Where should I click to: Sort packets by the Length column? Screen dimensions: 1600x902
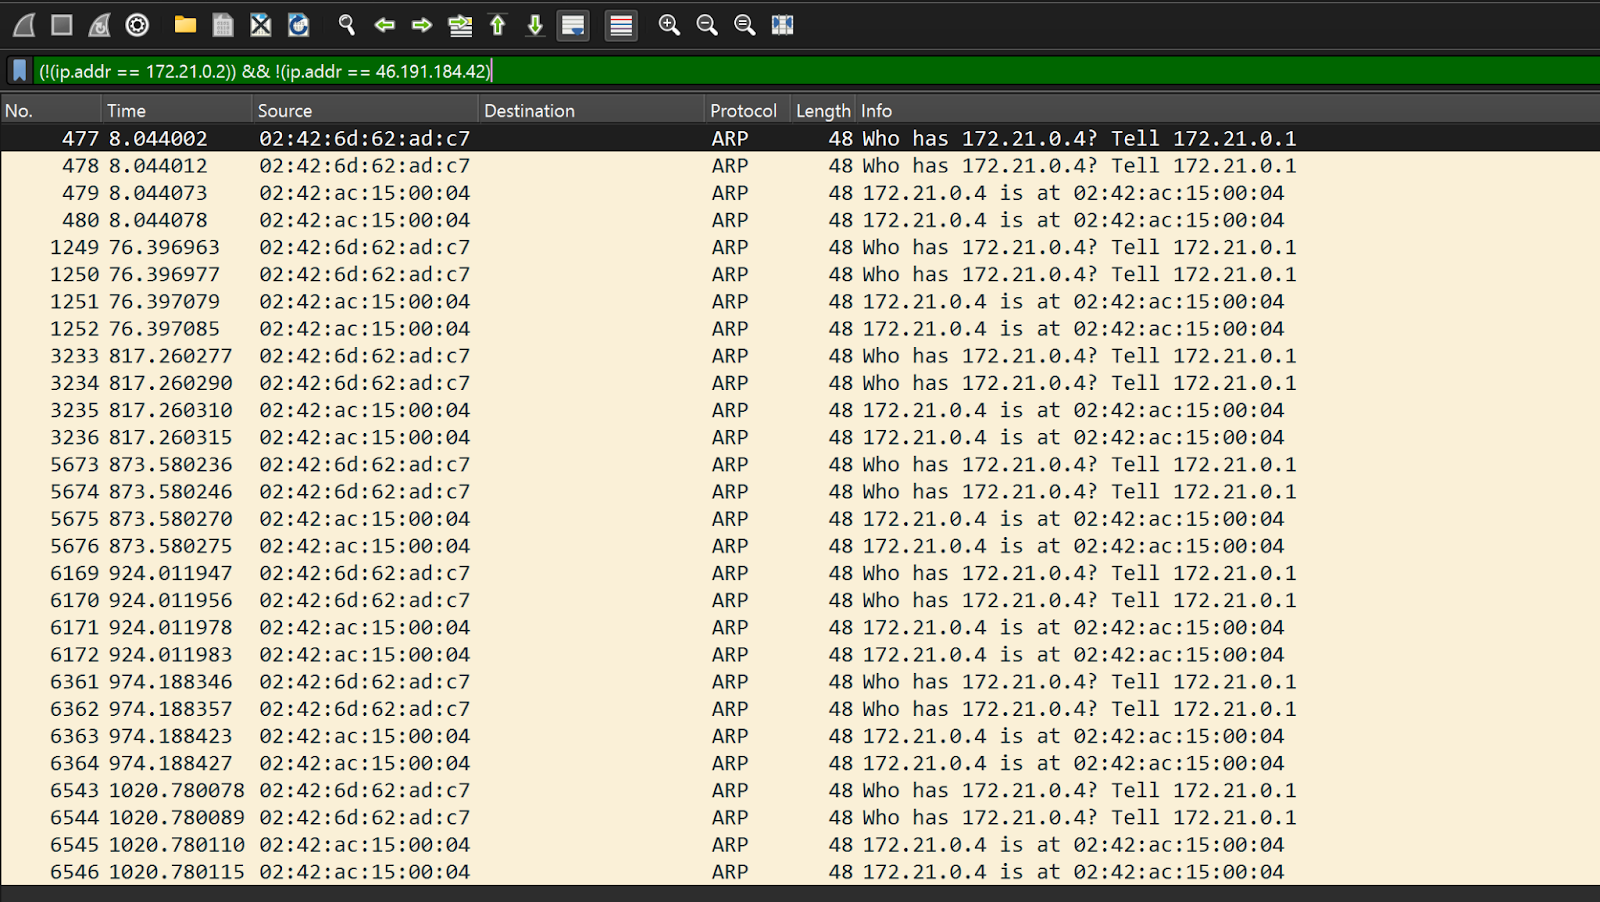pyautogui.click(x=823, y=110)
